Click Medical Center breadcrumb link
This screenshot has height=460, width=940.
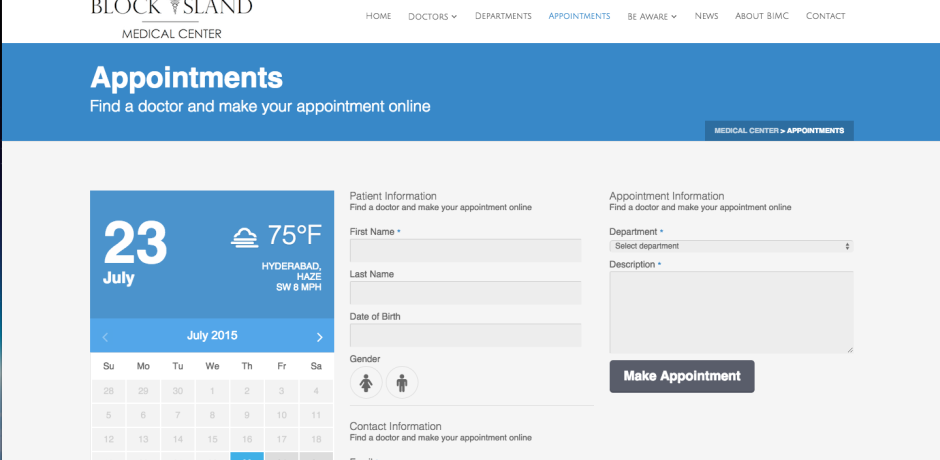[746, 131]
